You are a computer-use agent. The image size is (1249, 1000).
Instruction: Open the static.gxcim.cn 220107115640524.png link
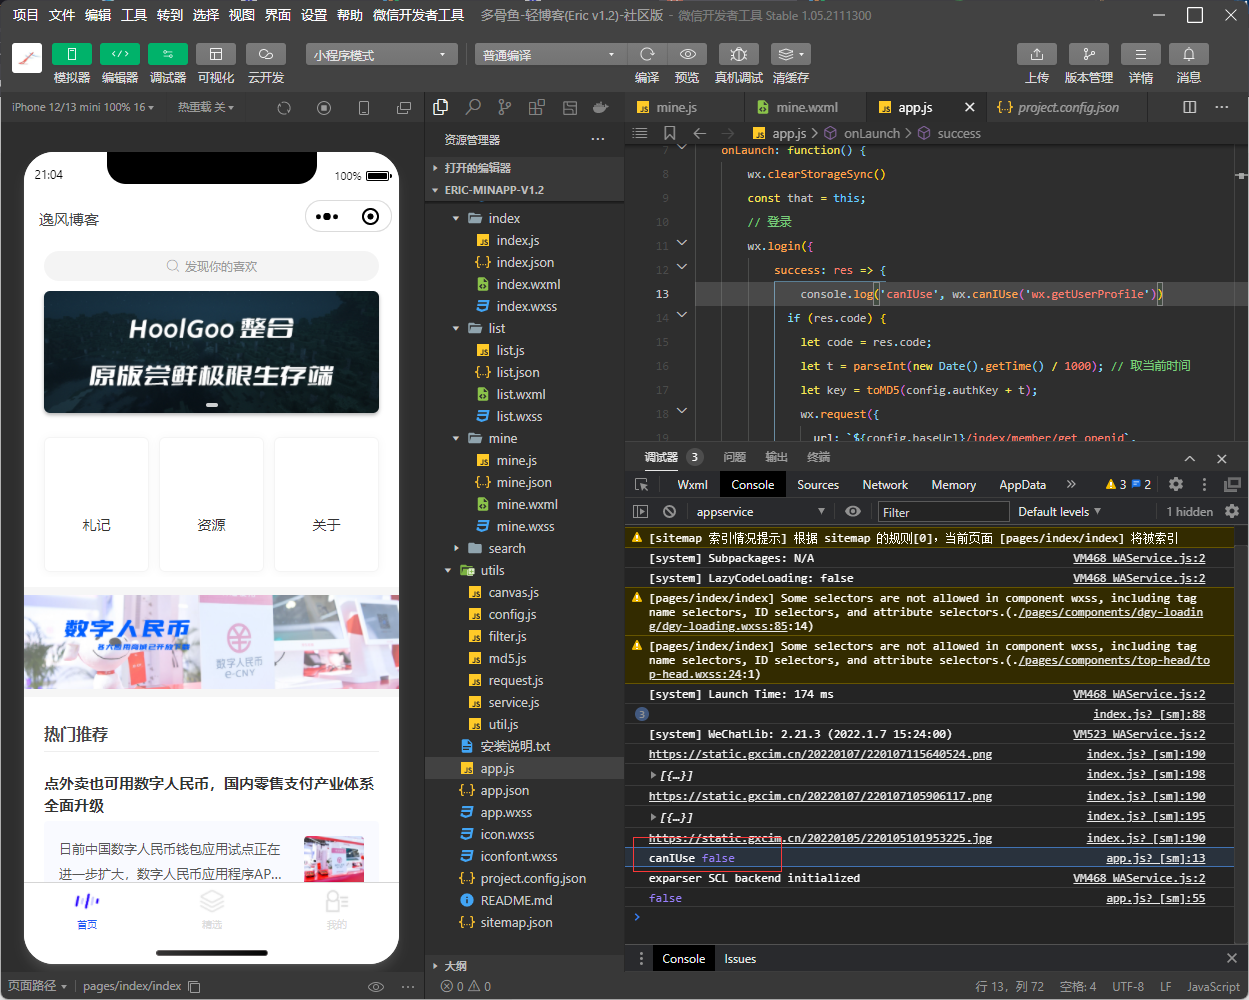[x=820, y=754]
